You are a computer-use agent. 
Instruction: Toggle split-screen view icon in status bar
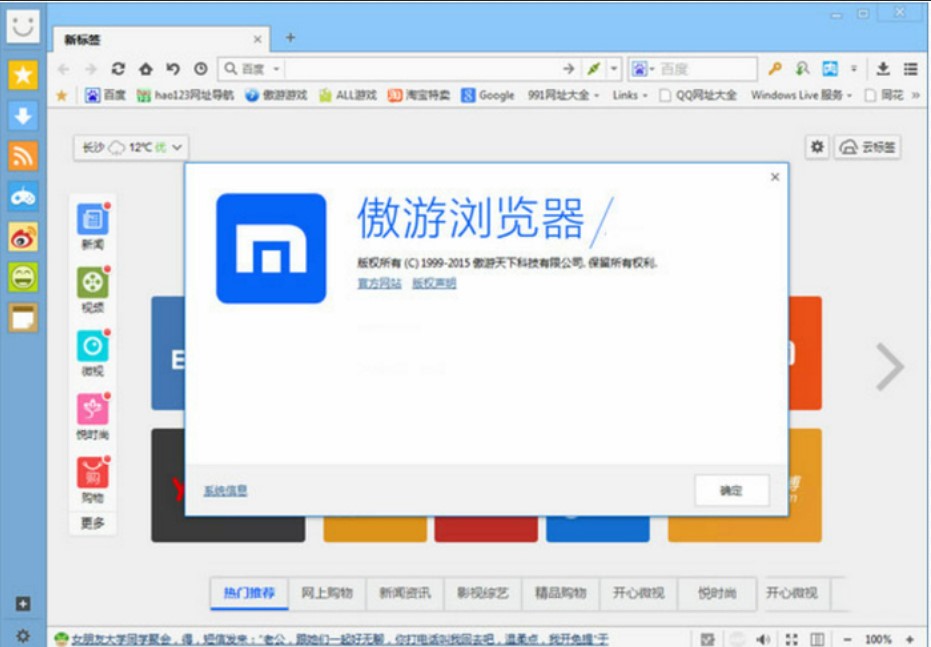tap(817, 638)
